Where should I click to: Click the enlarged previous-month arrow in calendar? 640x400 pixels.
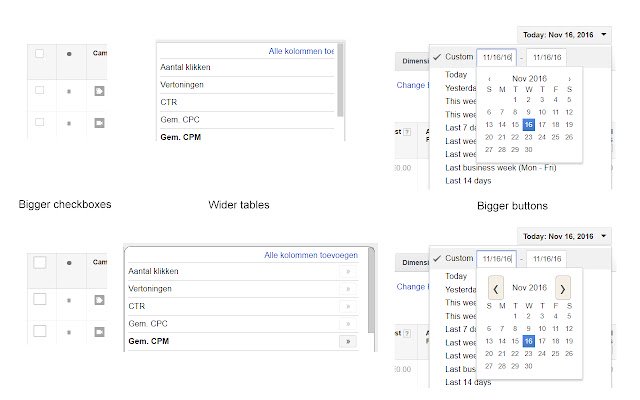(x=496, y=289)
